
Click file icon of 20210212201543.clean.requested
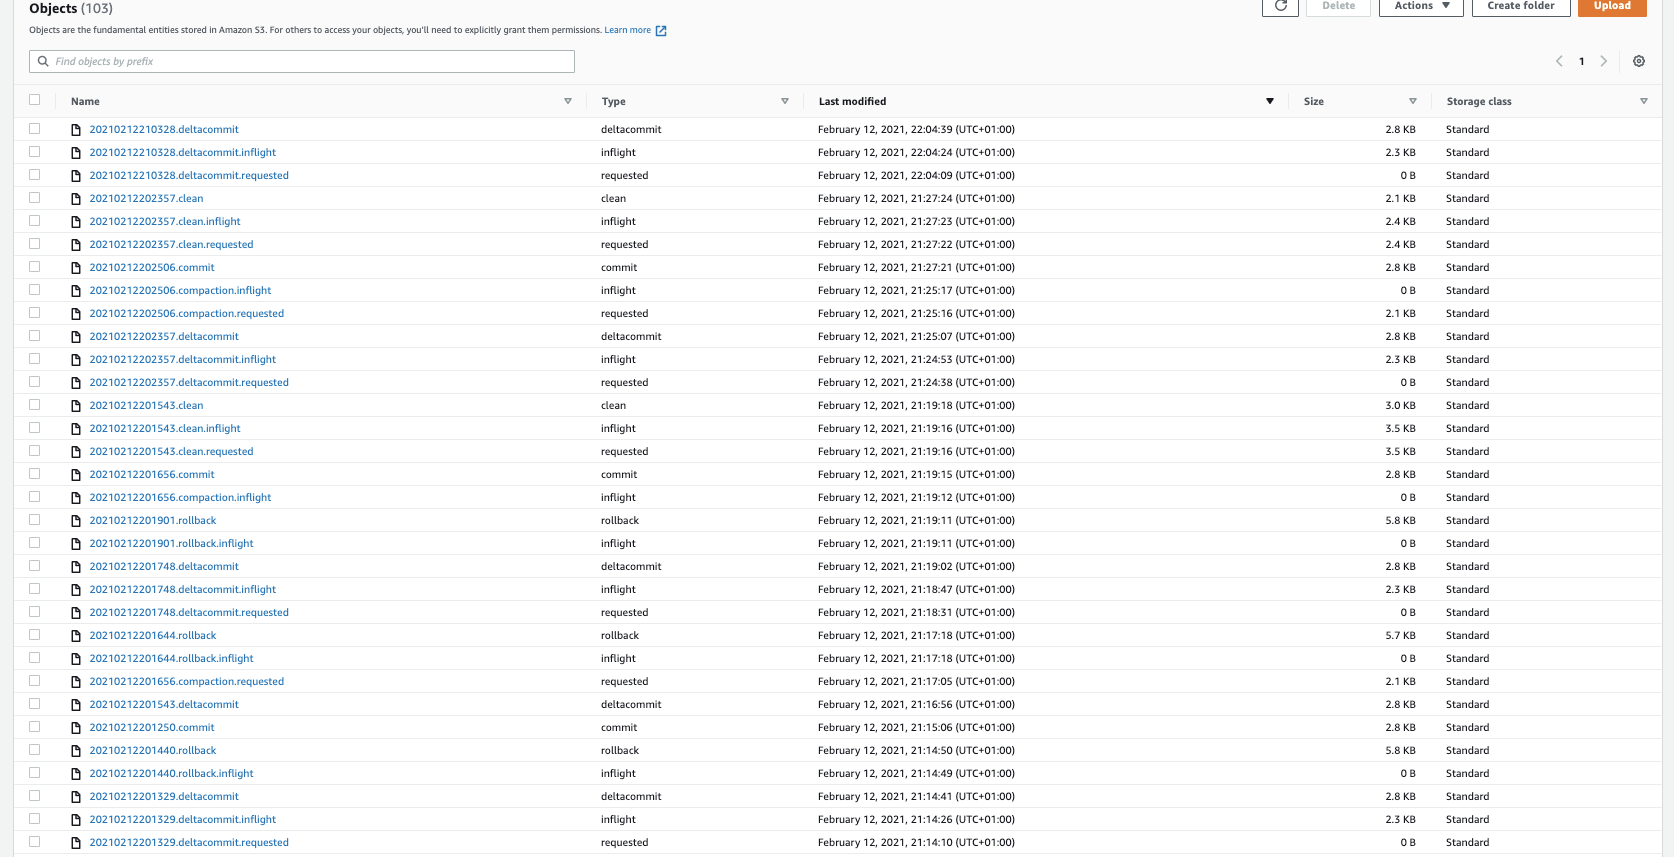coord(76,452)
